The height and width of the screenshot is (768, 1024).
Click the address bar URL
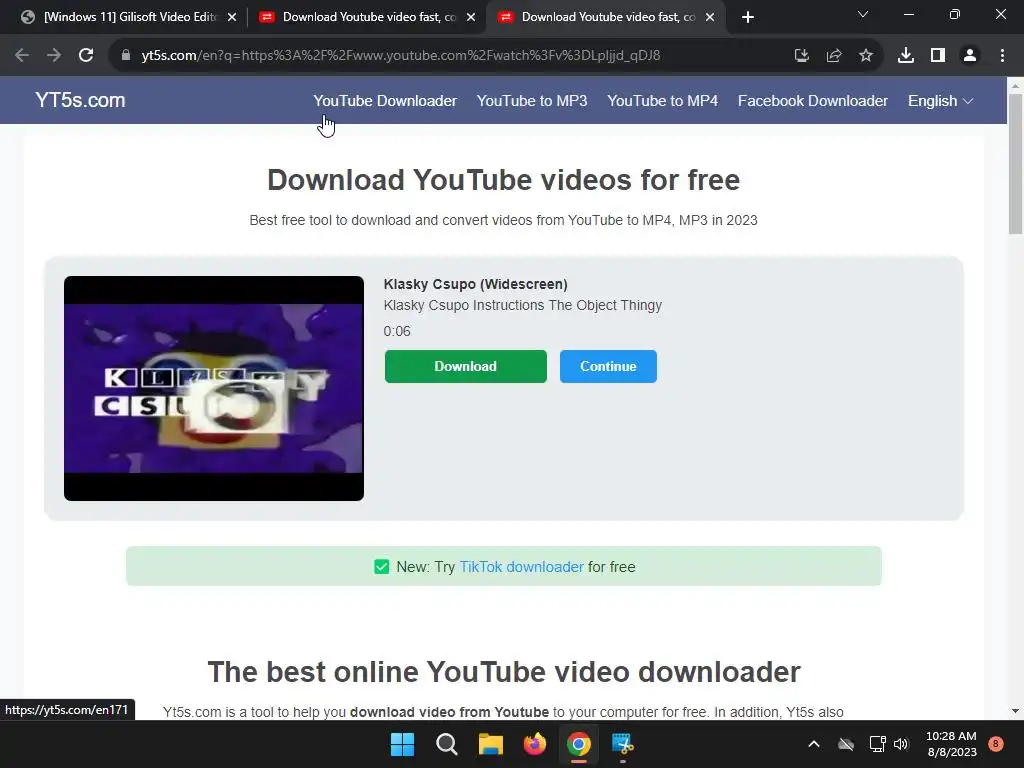(x=400, y=56)
